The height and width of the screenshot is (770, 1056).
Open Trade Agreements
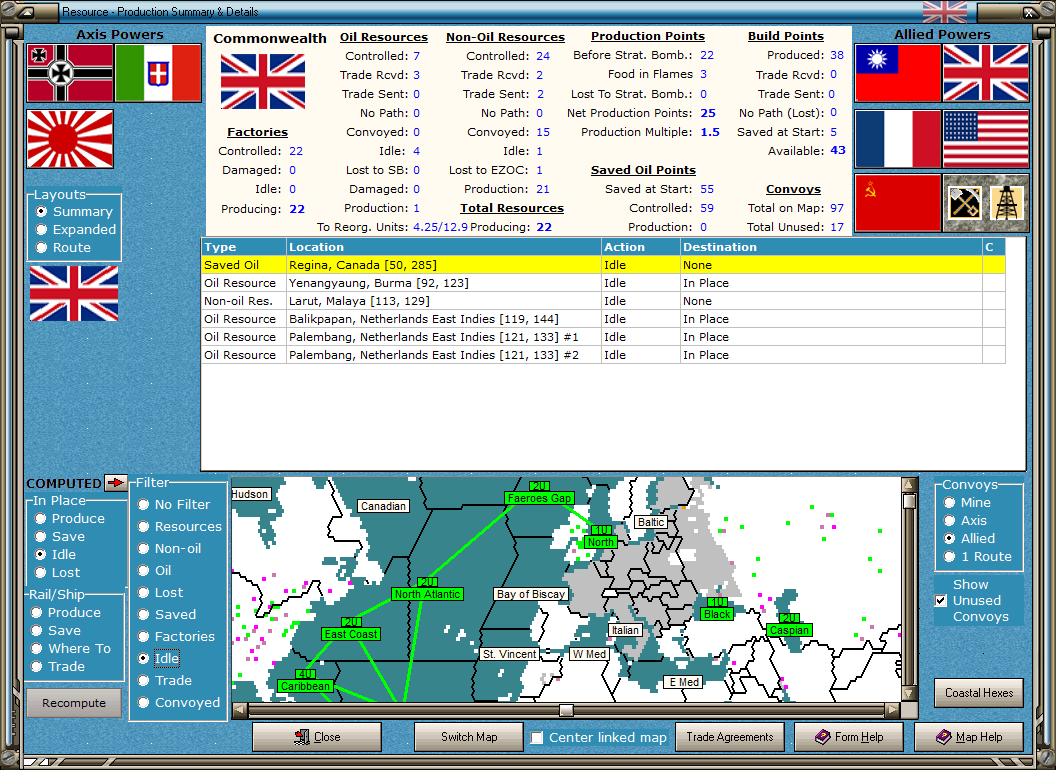point(729,736)
